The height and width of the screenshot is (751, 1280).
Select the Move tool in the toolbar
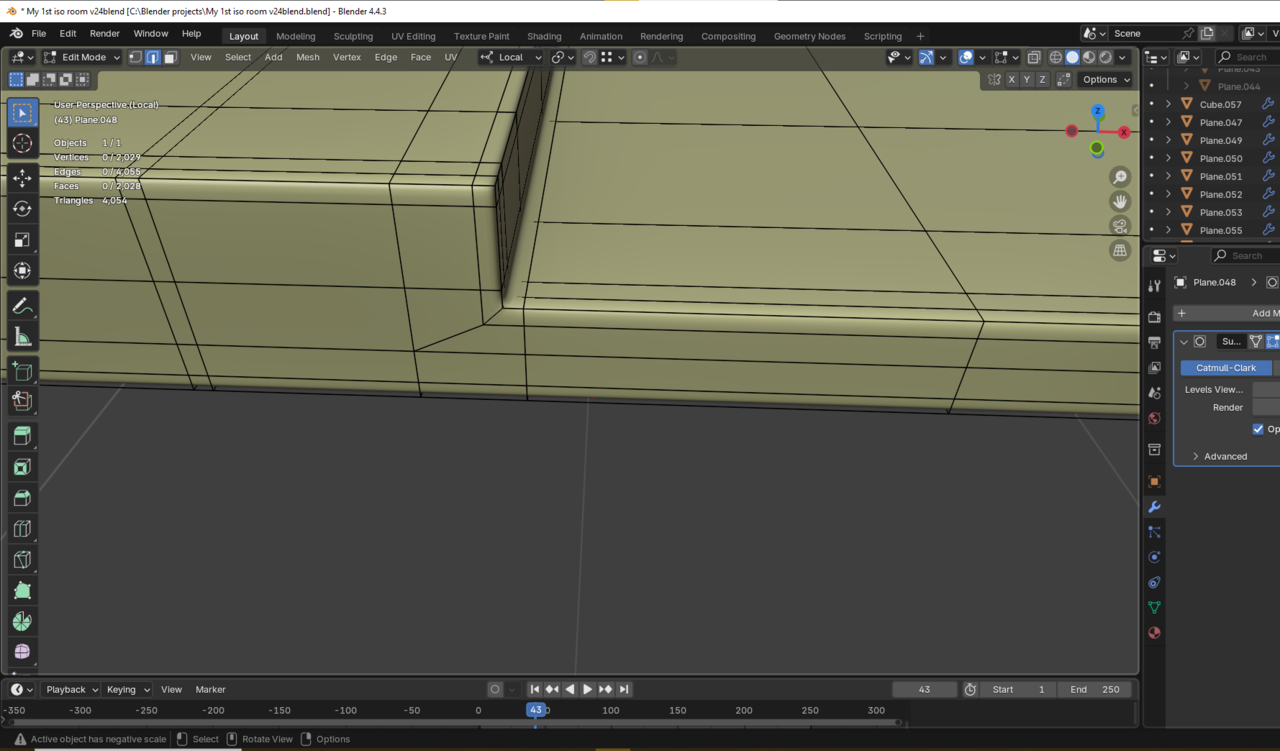click(x=22, y=178)
